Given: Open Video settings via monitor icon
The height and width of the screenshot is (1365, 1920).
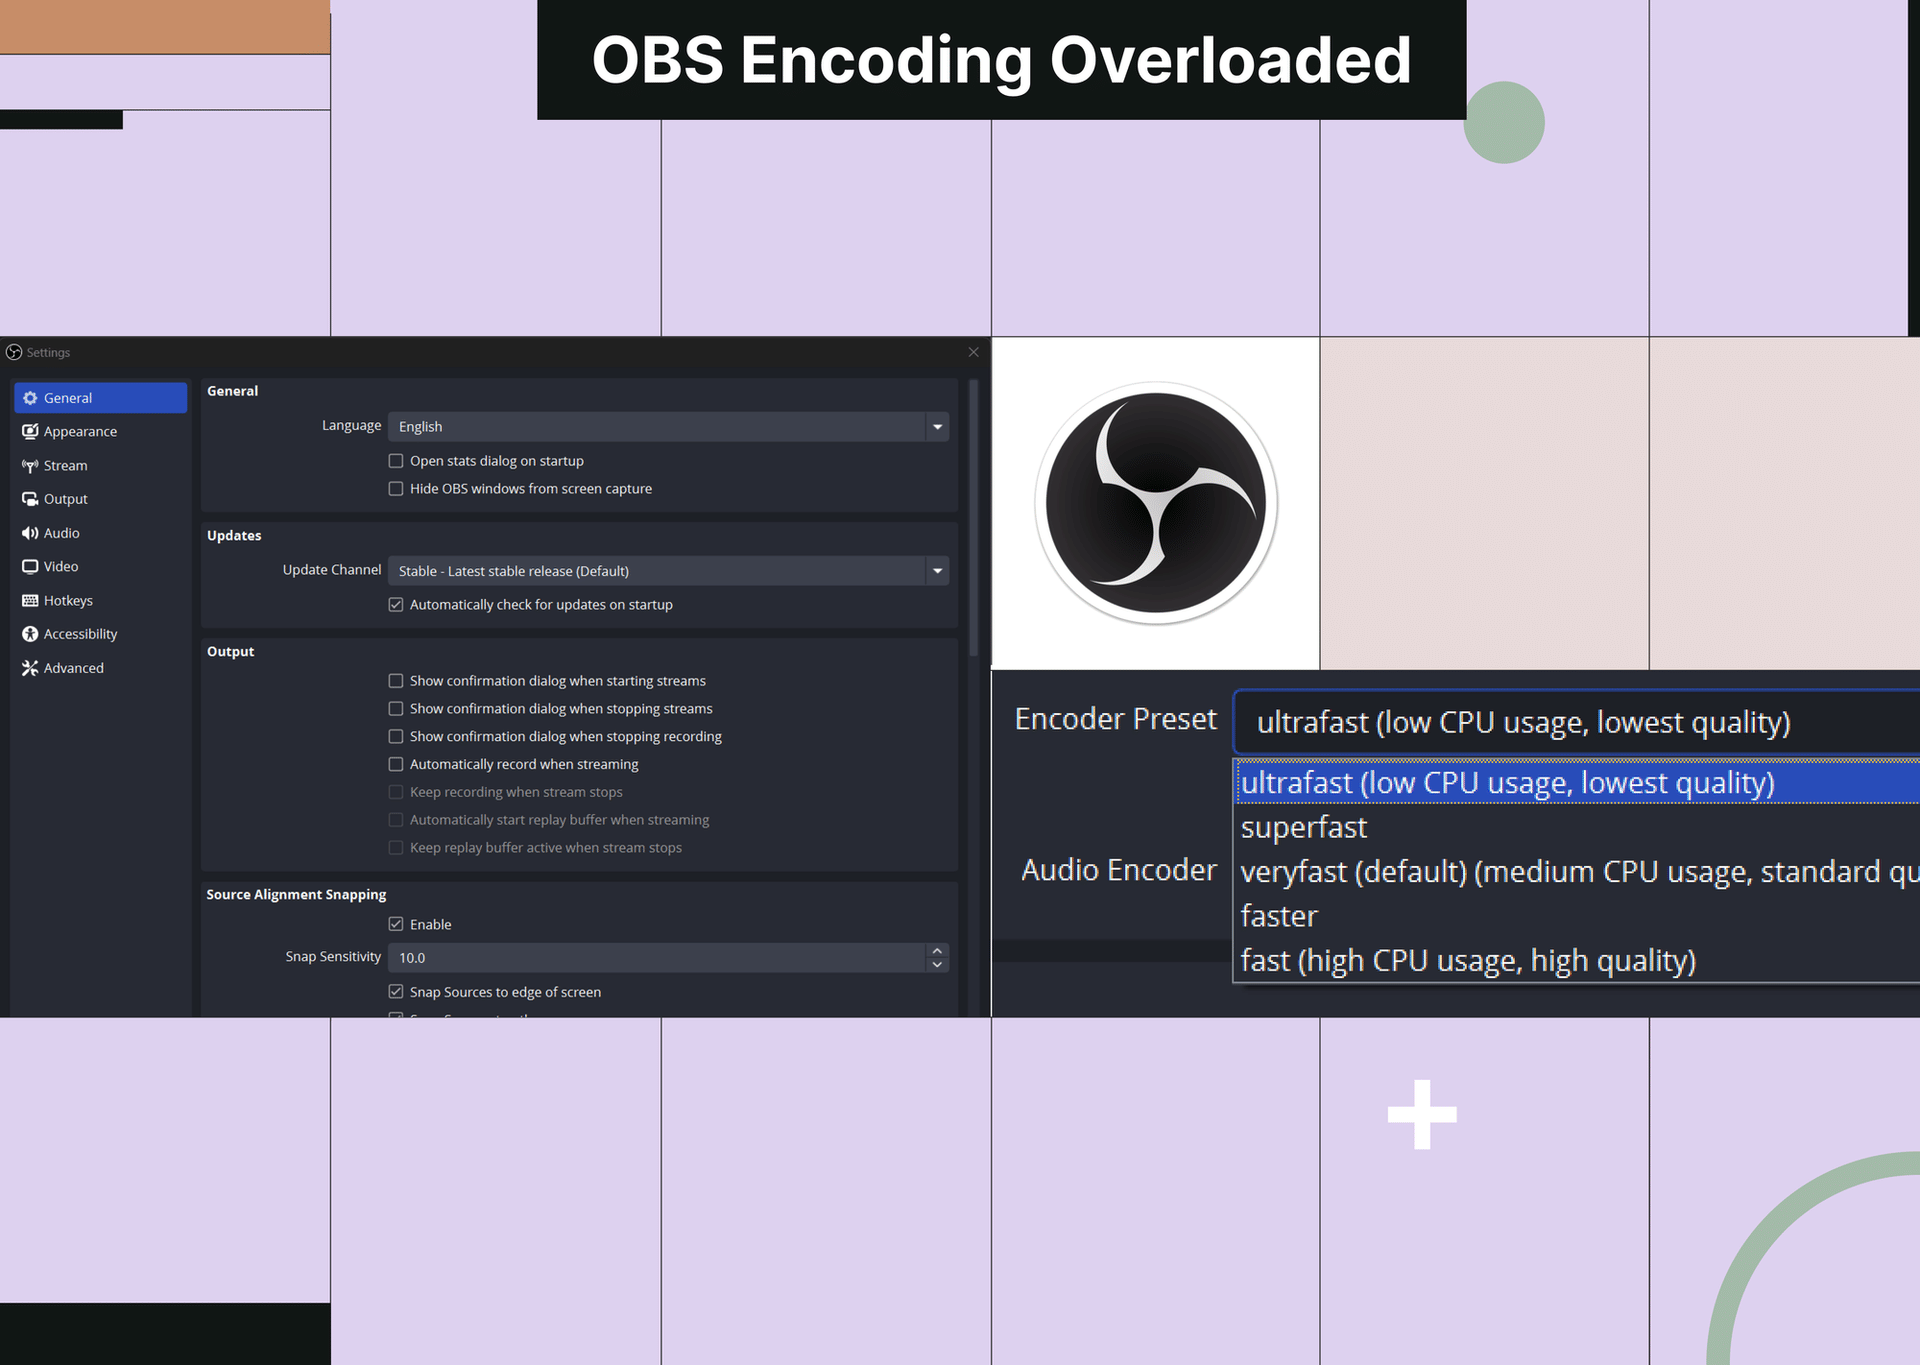Looking at the screenshot, I should [30, 566].
